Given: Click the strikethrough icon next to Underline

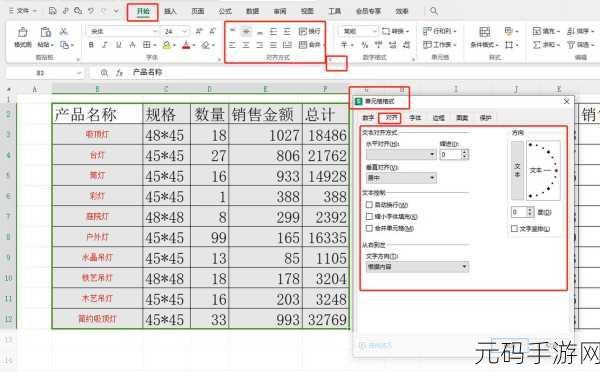Looking at the screenshot, I should [132, 45].
